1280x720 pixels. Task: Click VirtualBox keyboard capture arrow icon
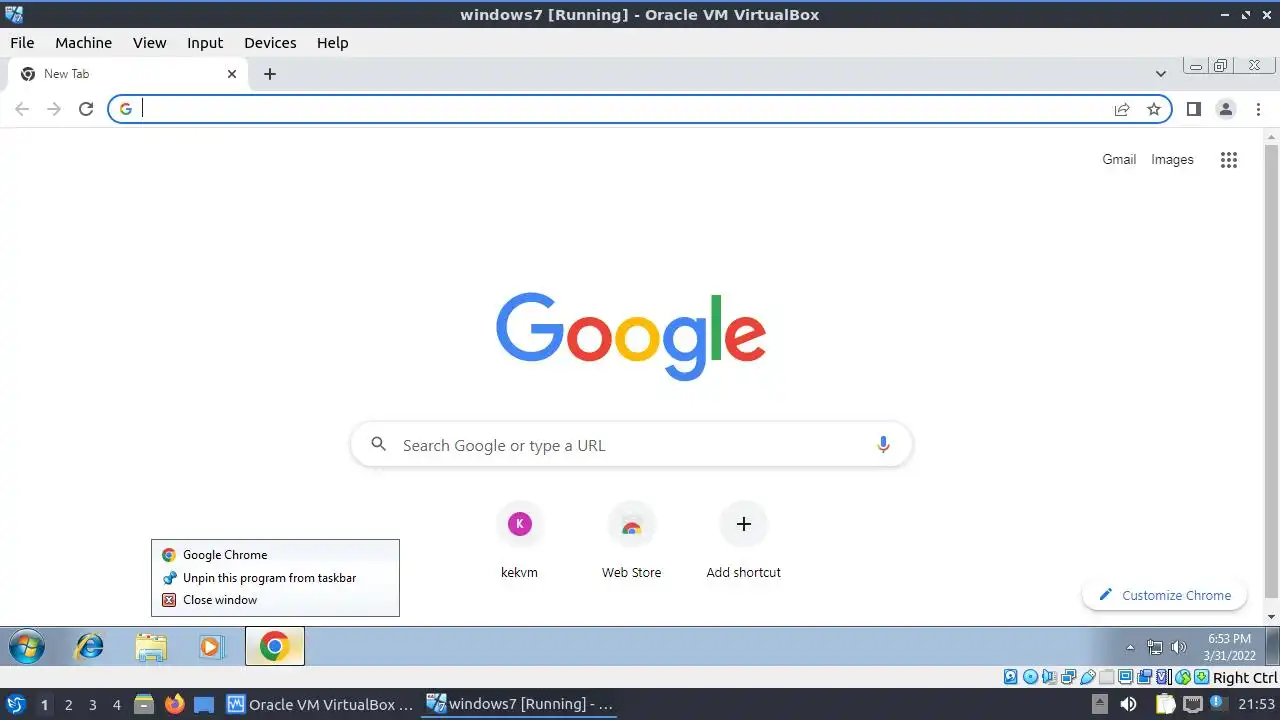1201,677
